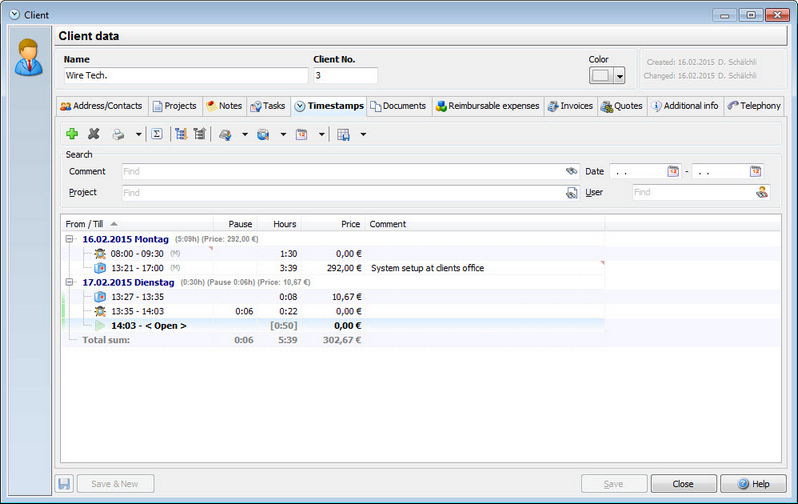The image size is (798, 504).
Task: Switch to the Invoices tab
Action: tap(570, 106)
